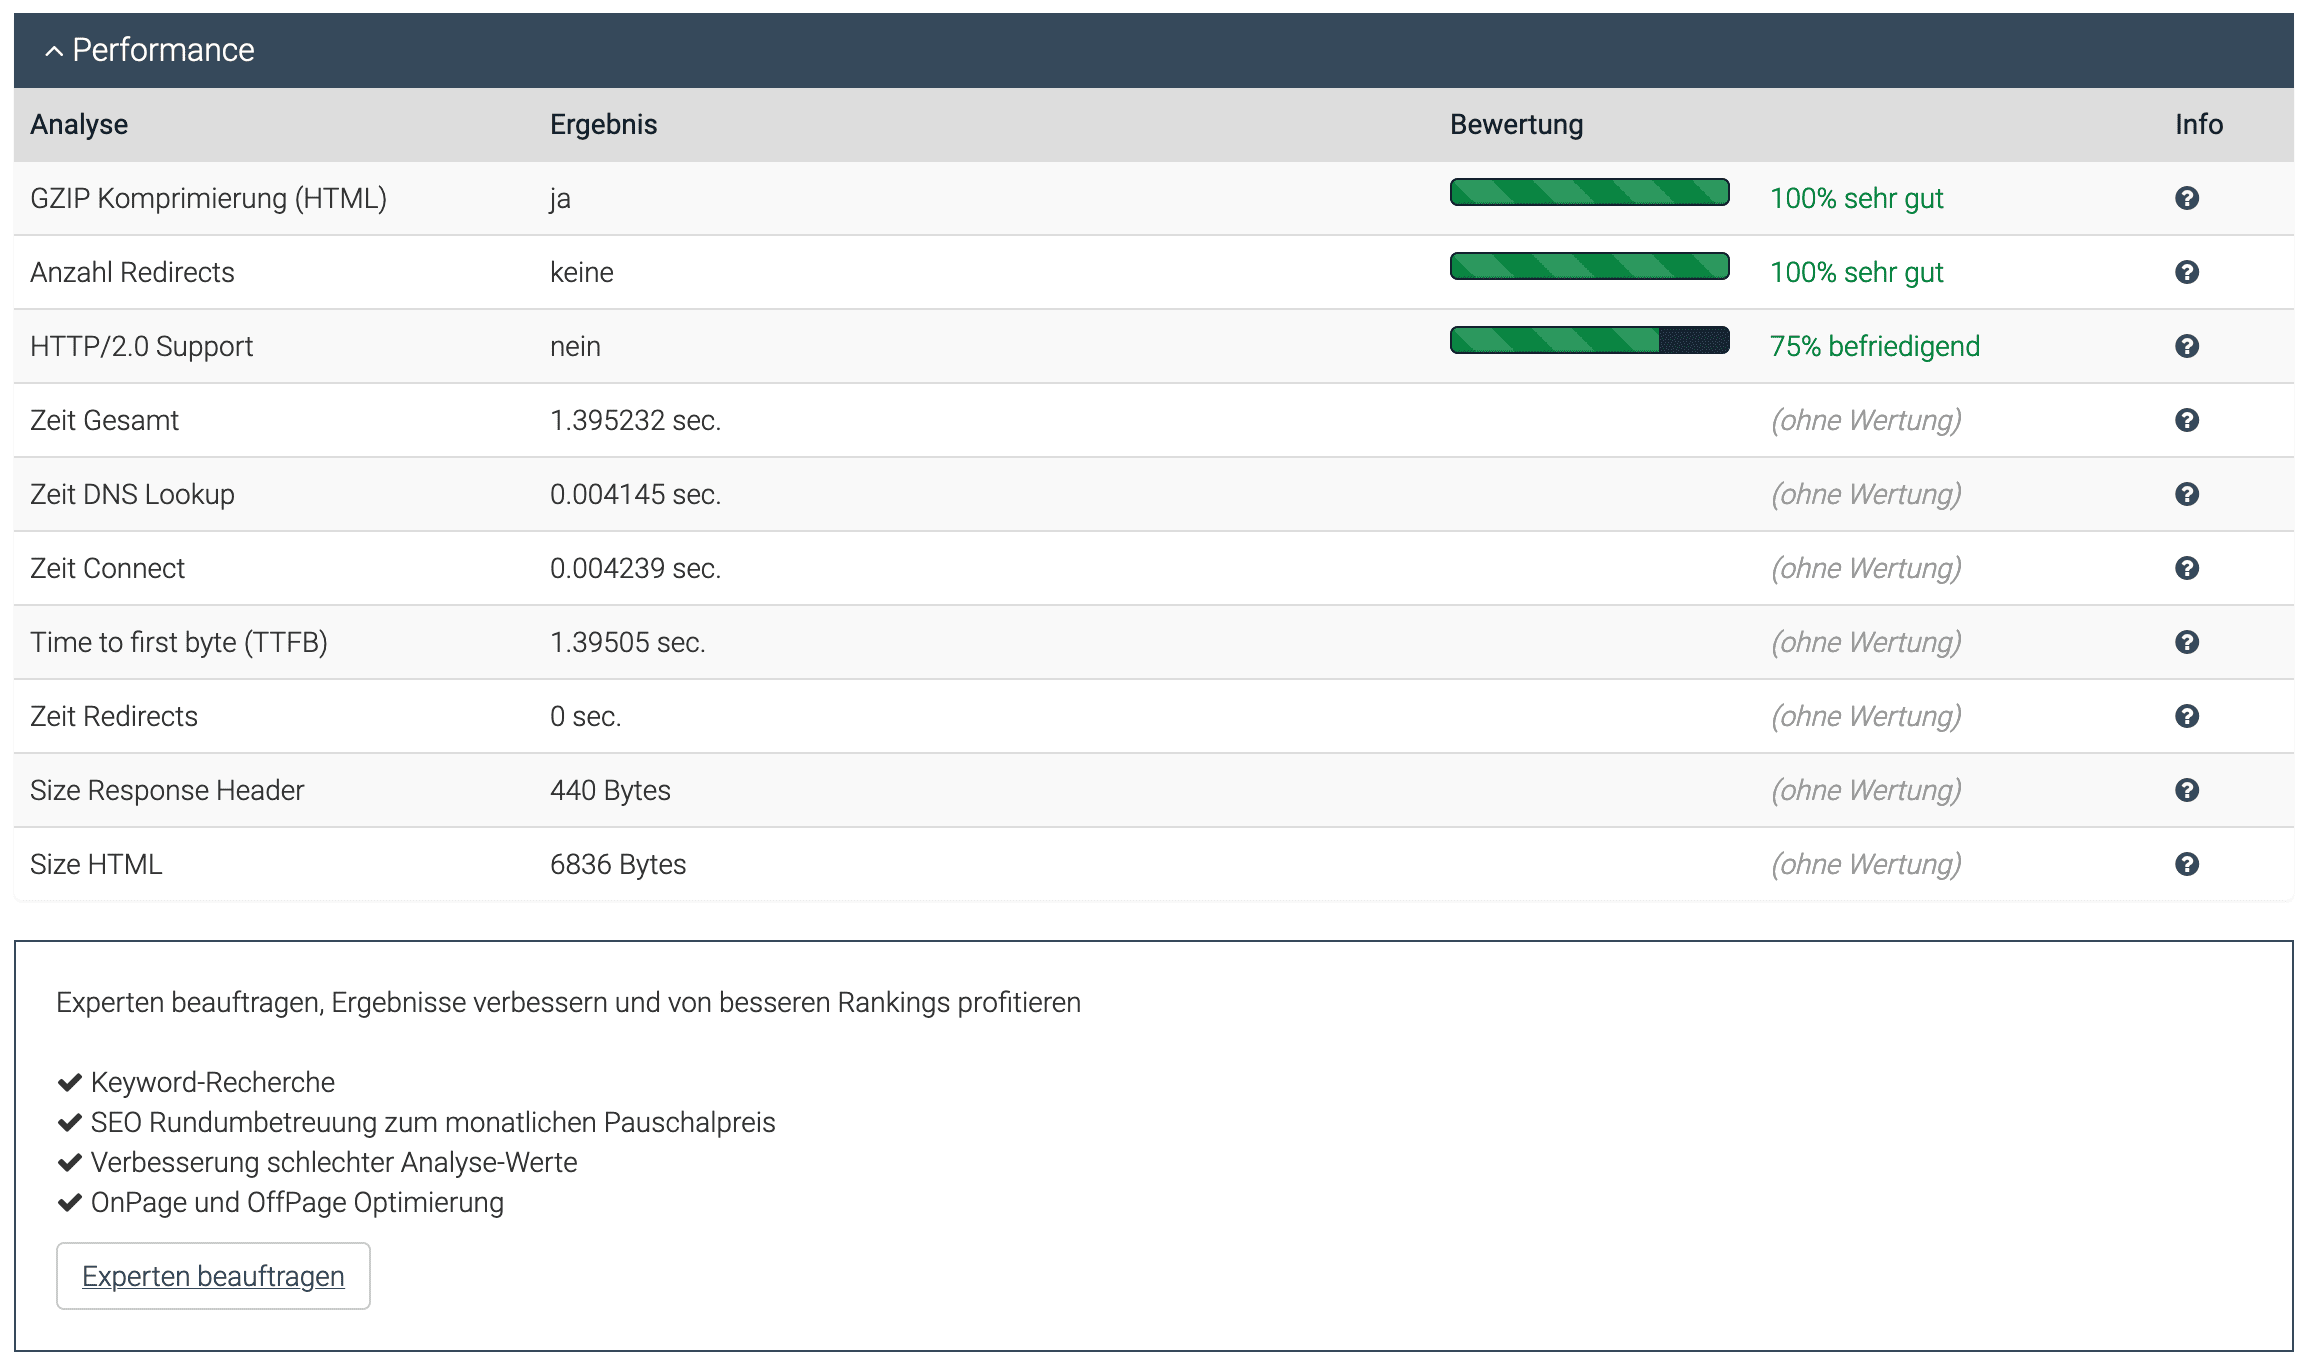
Task: Show info about Size Response Header
Action: 2186,790
